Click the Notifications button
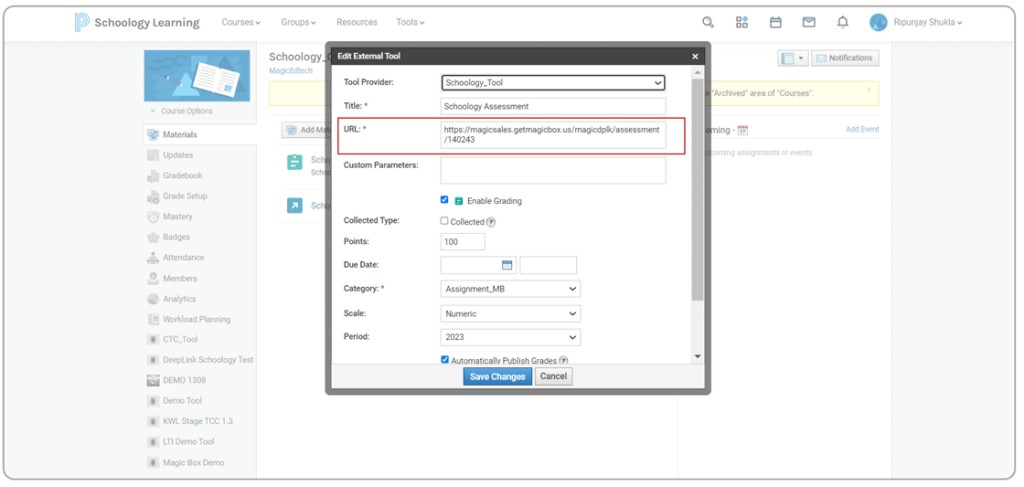 pos(845,58)
